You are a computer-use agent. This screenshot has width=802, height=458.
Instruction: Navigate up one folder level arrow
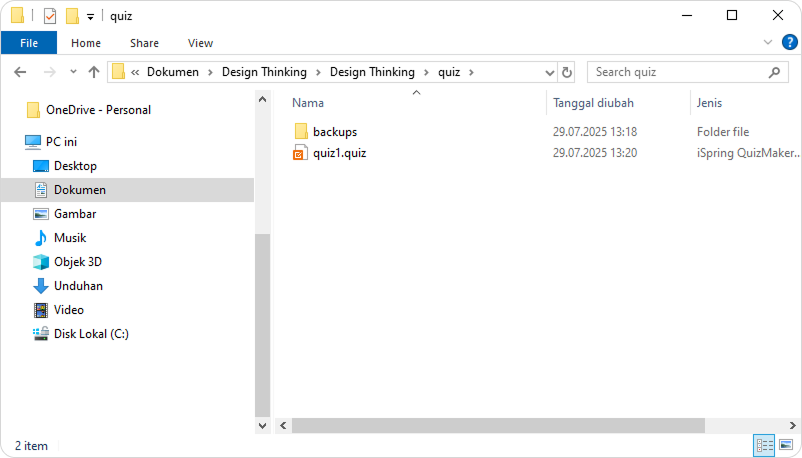point(94,72)
